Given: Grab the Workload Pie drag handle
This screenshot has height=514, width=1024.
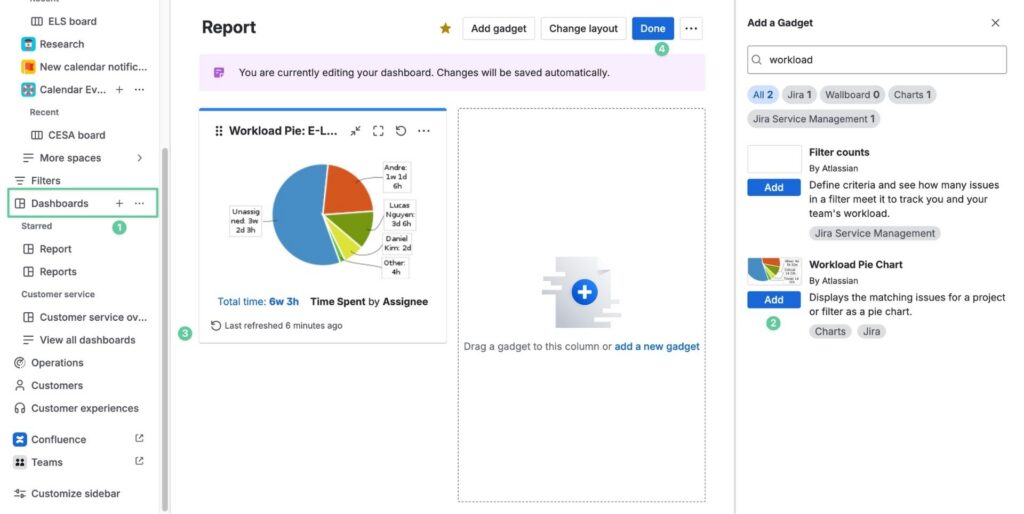Looking at the screenshot, I should tap(219, 131).
